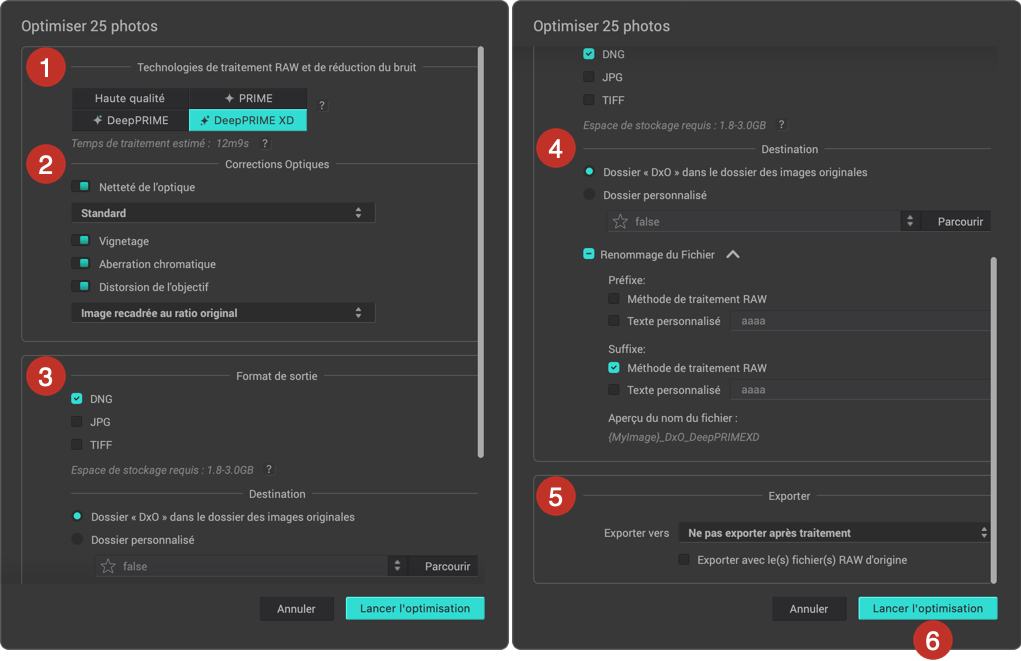Open help icon beside the RAW processing tabs
This screenshot has width=1021, height=661.
point(322,105)
